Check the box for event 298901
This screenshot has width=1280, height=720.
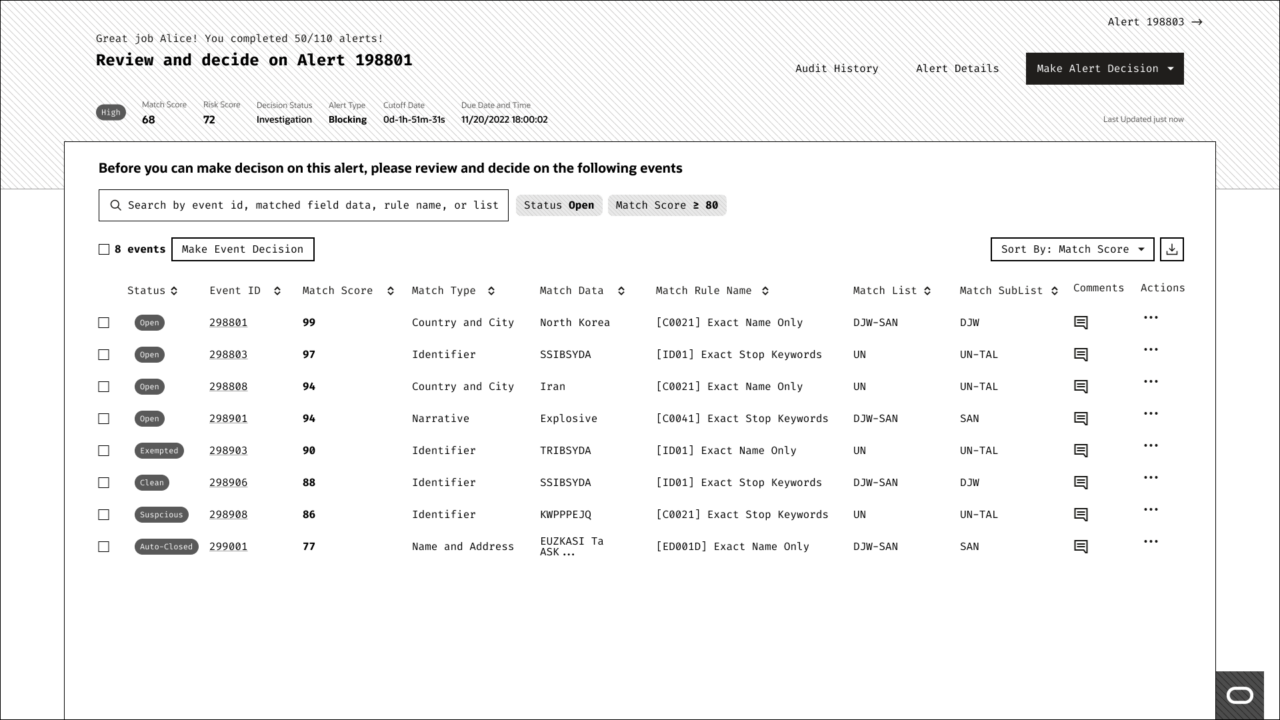[x=104, y=419]
